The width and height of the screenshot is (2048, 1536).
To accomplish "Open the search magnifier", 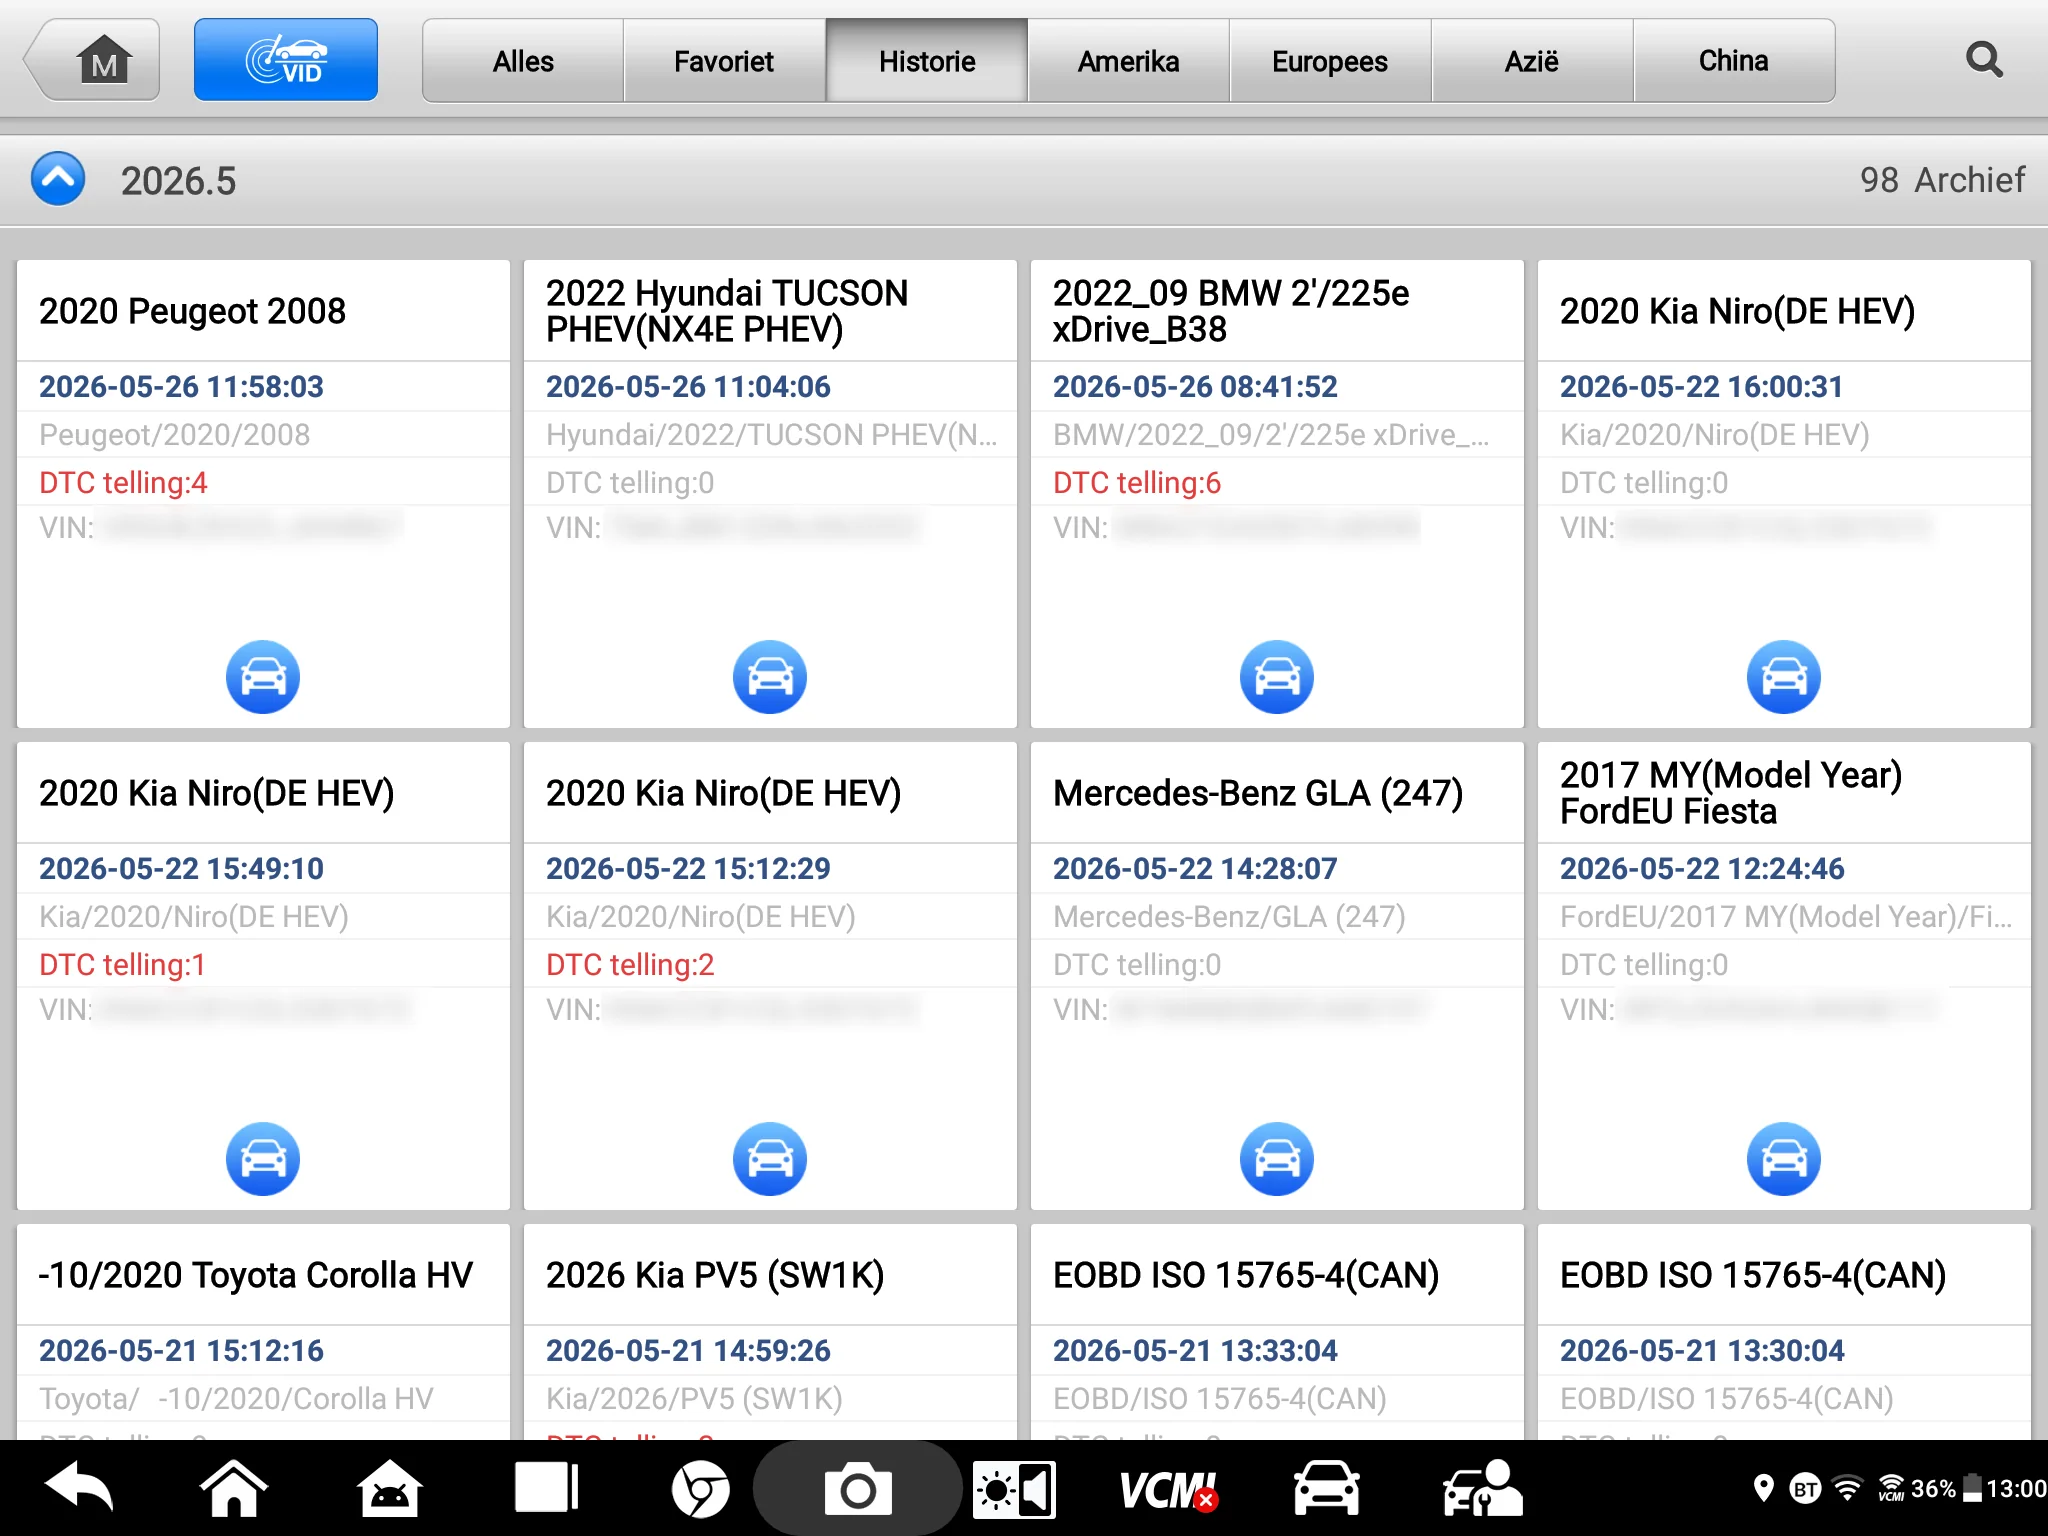I will (x=1984, y=60).
